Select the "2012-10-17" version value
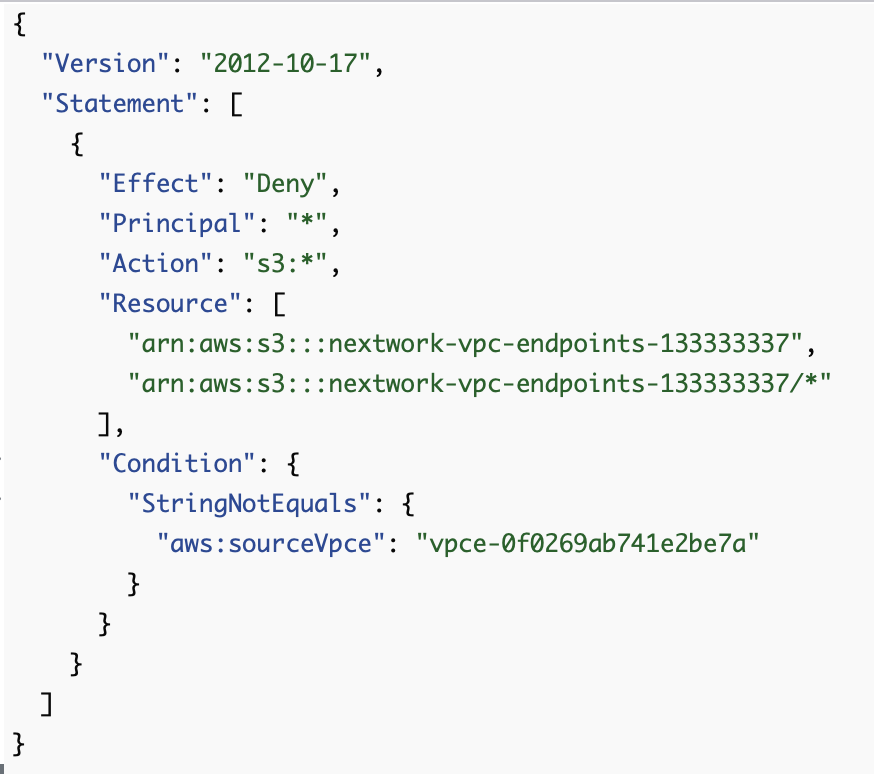This screenshot has width=874, height=774. 285,64
